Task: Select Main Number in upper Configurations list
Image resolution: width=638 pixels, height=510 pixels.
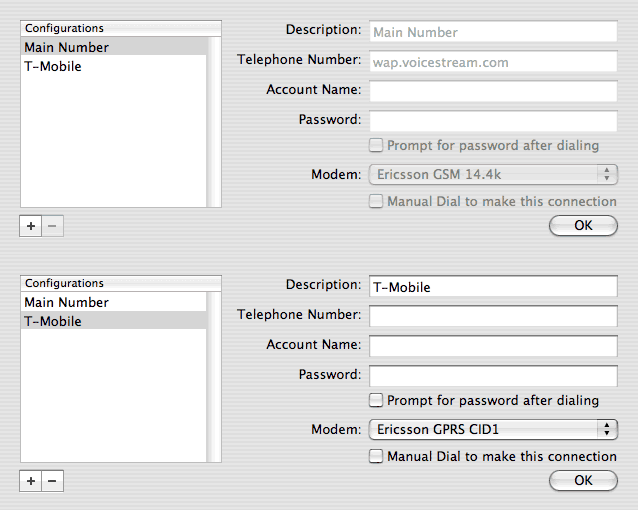Action: (x=67, y=48)
